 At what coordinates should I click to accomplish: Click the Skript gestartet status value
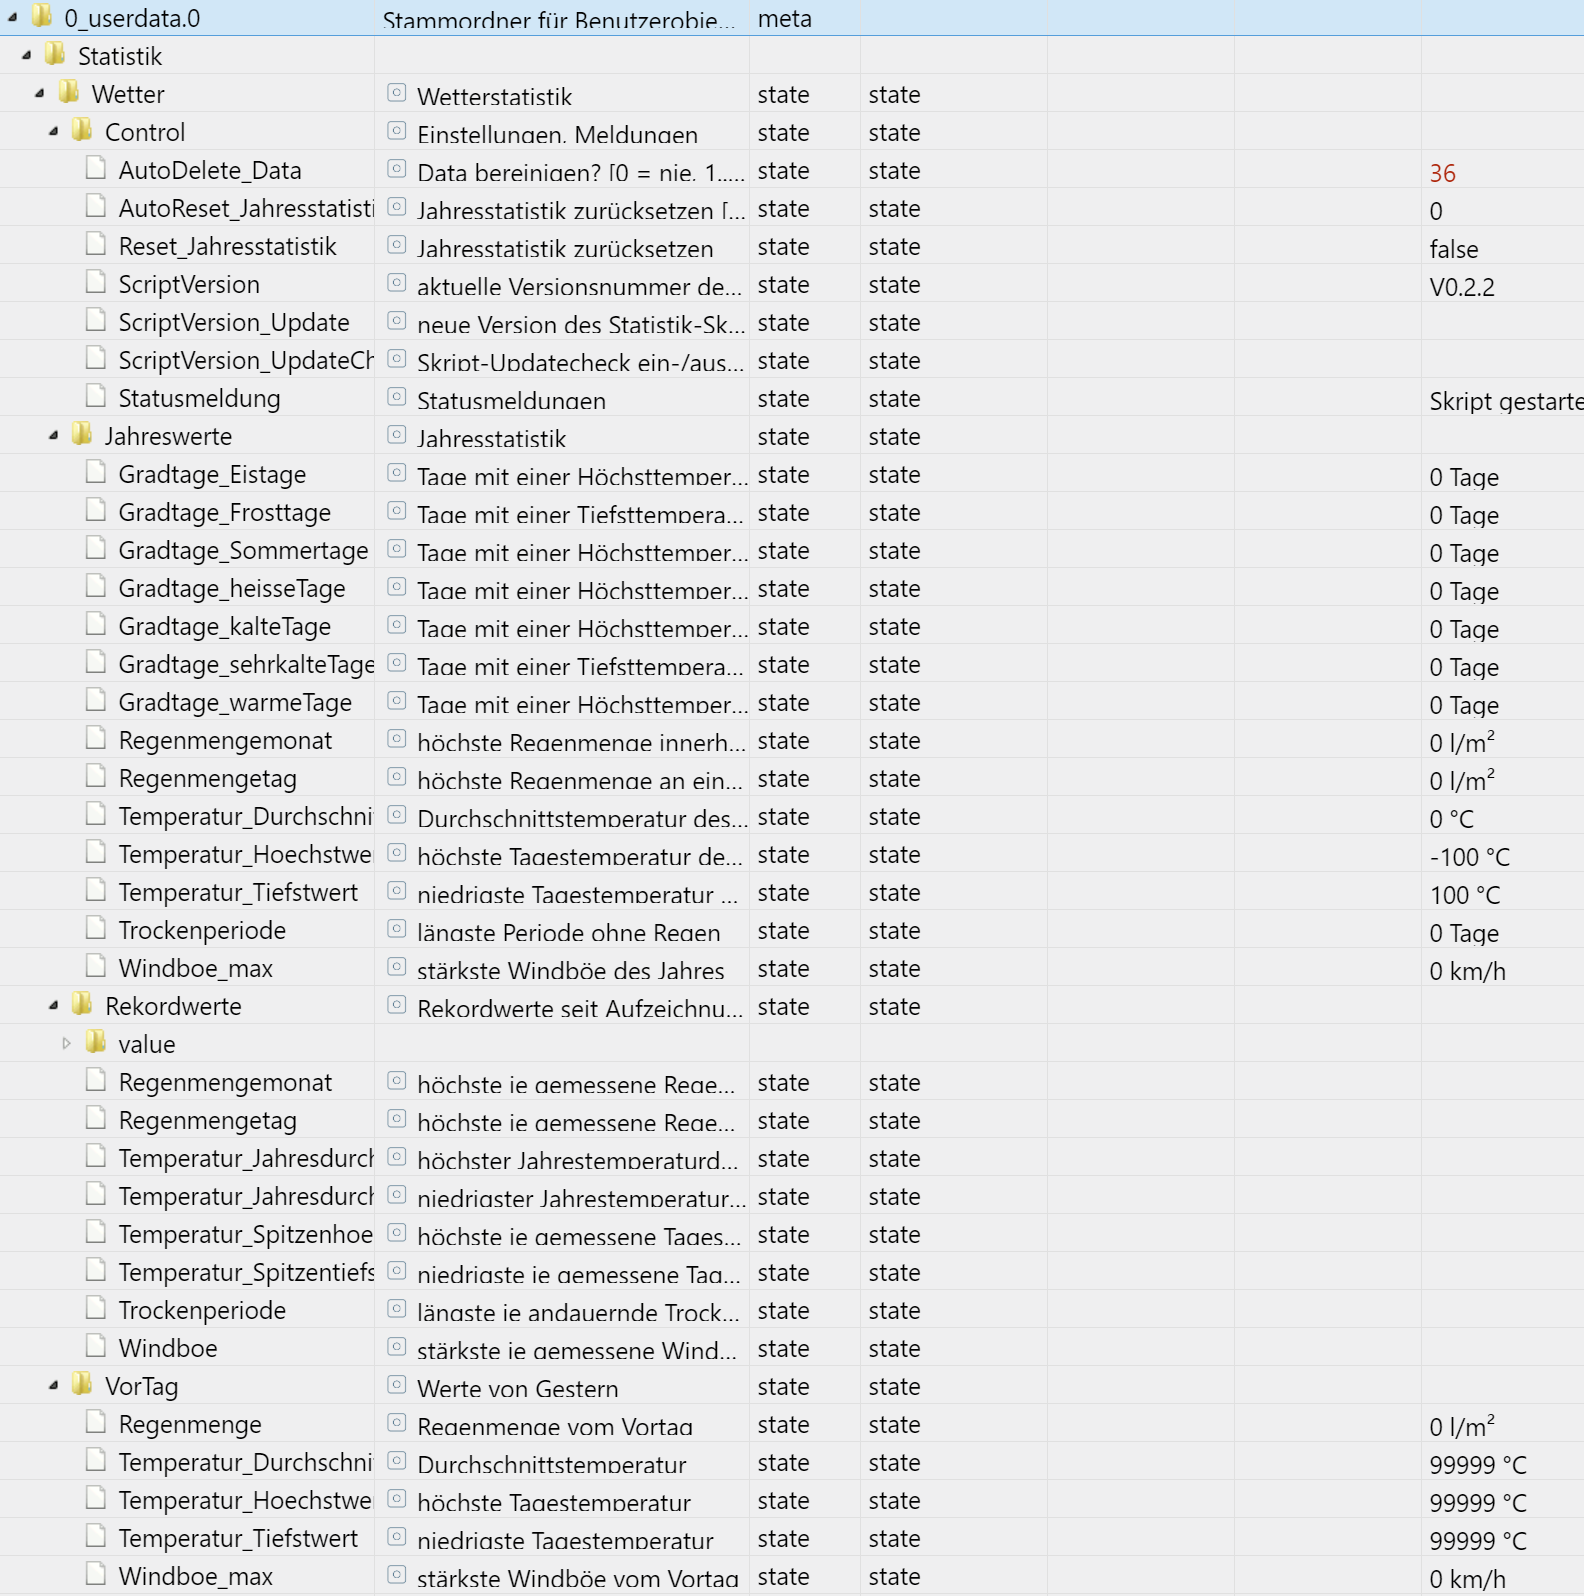pyautogui.click(x=1506, y=401)
